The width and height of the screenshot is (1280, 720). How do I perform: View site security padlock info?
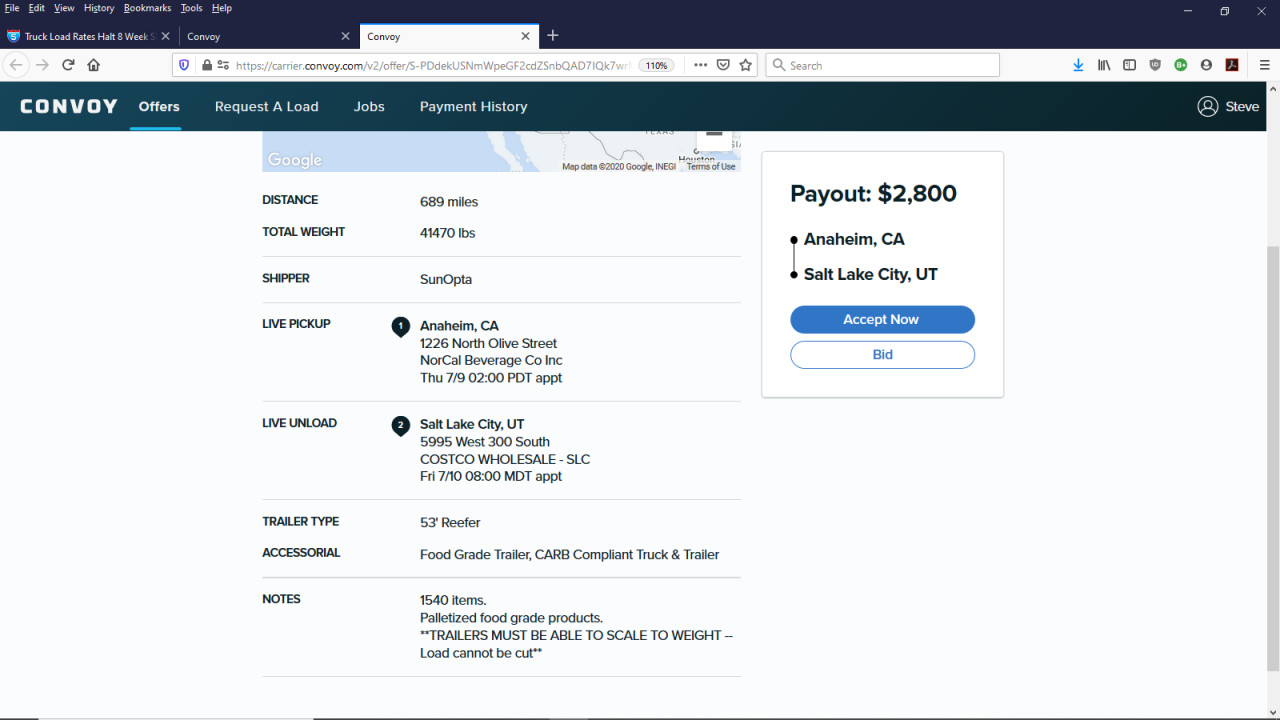(207, 65)
